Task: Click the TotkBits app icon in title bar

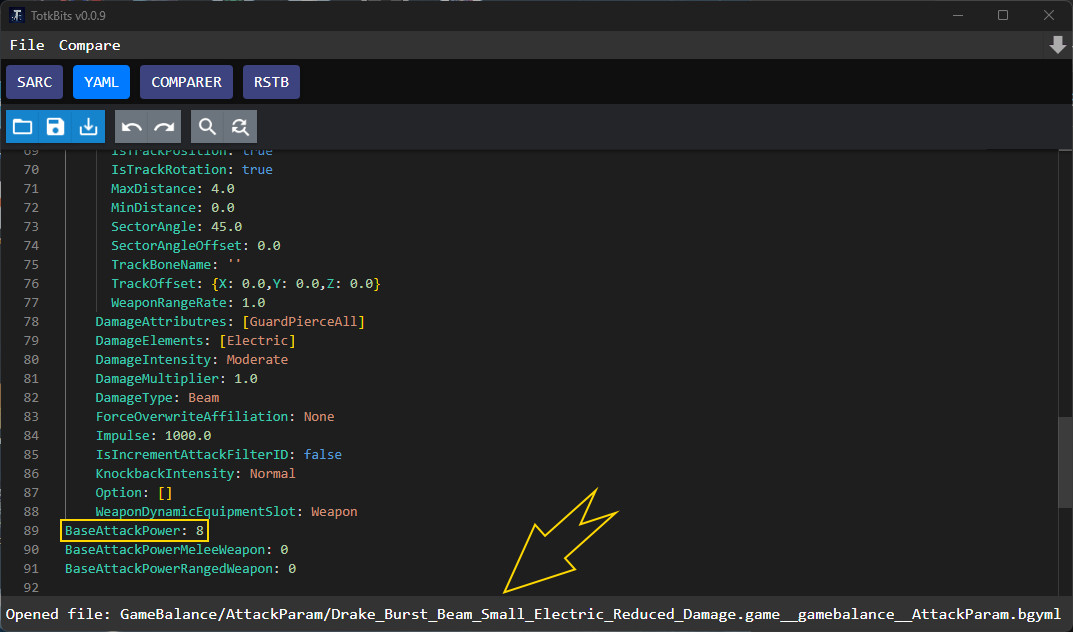Action: (17, 15)
